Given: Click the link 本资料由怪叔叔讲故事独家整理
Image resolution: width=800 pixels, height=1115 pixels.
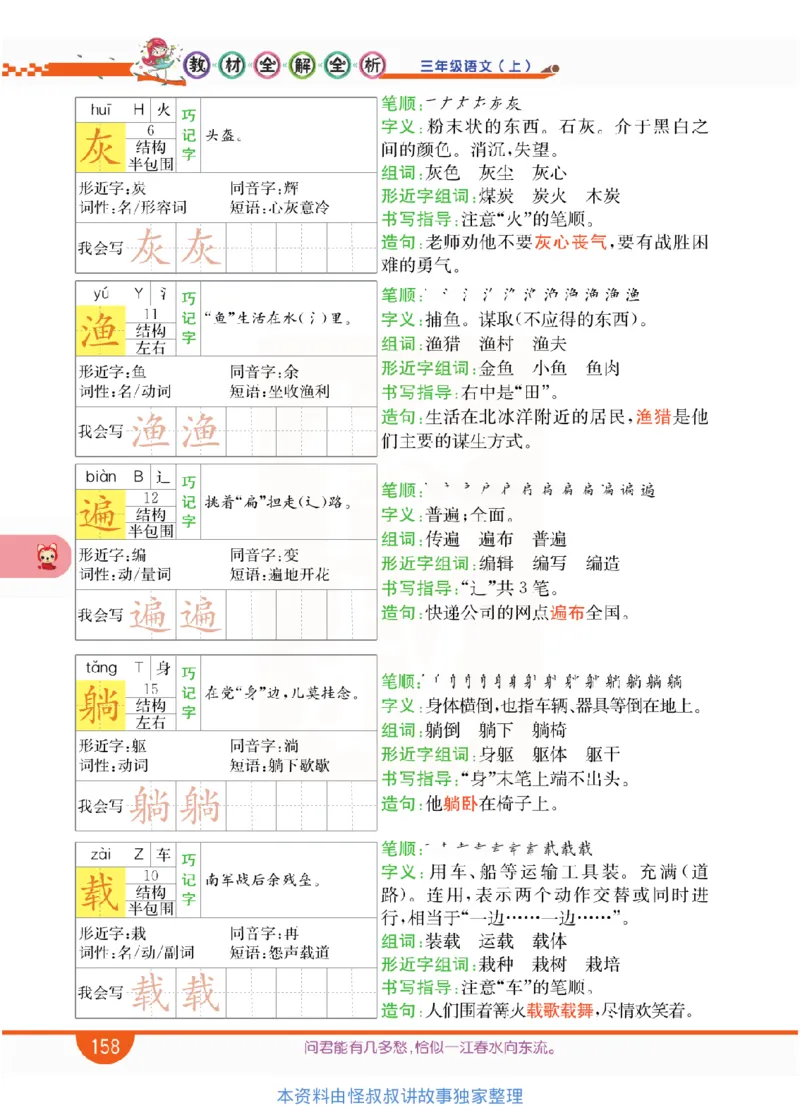Looking at the screenshot, I should pos(400,1094).
